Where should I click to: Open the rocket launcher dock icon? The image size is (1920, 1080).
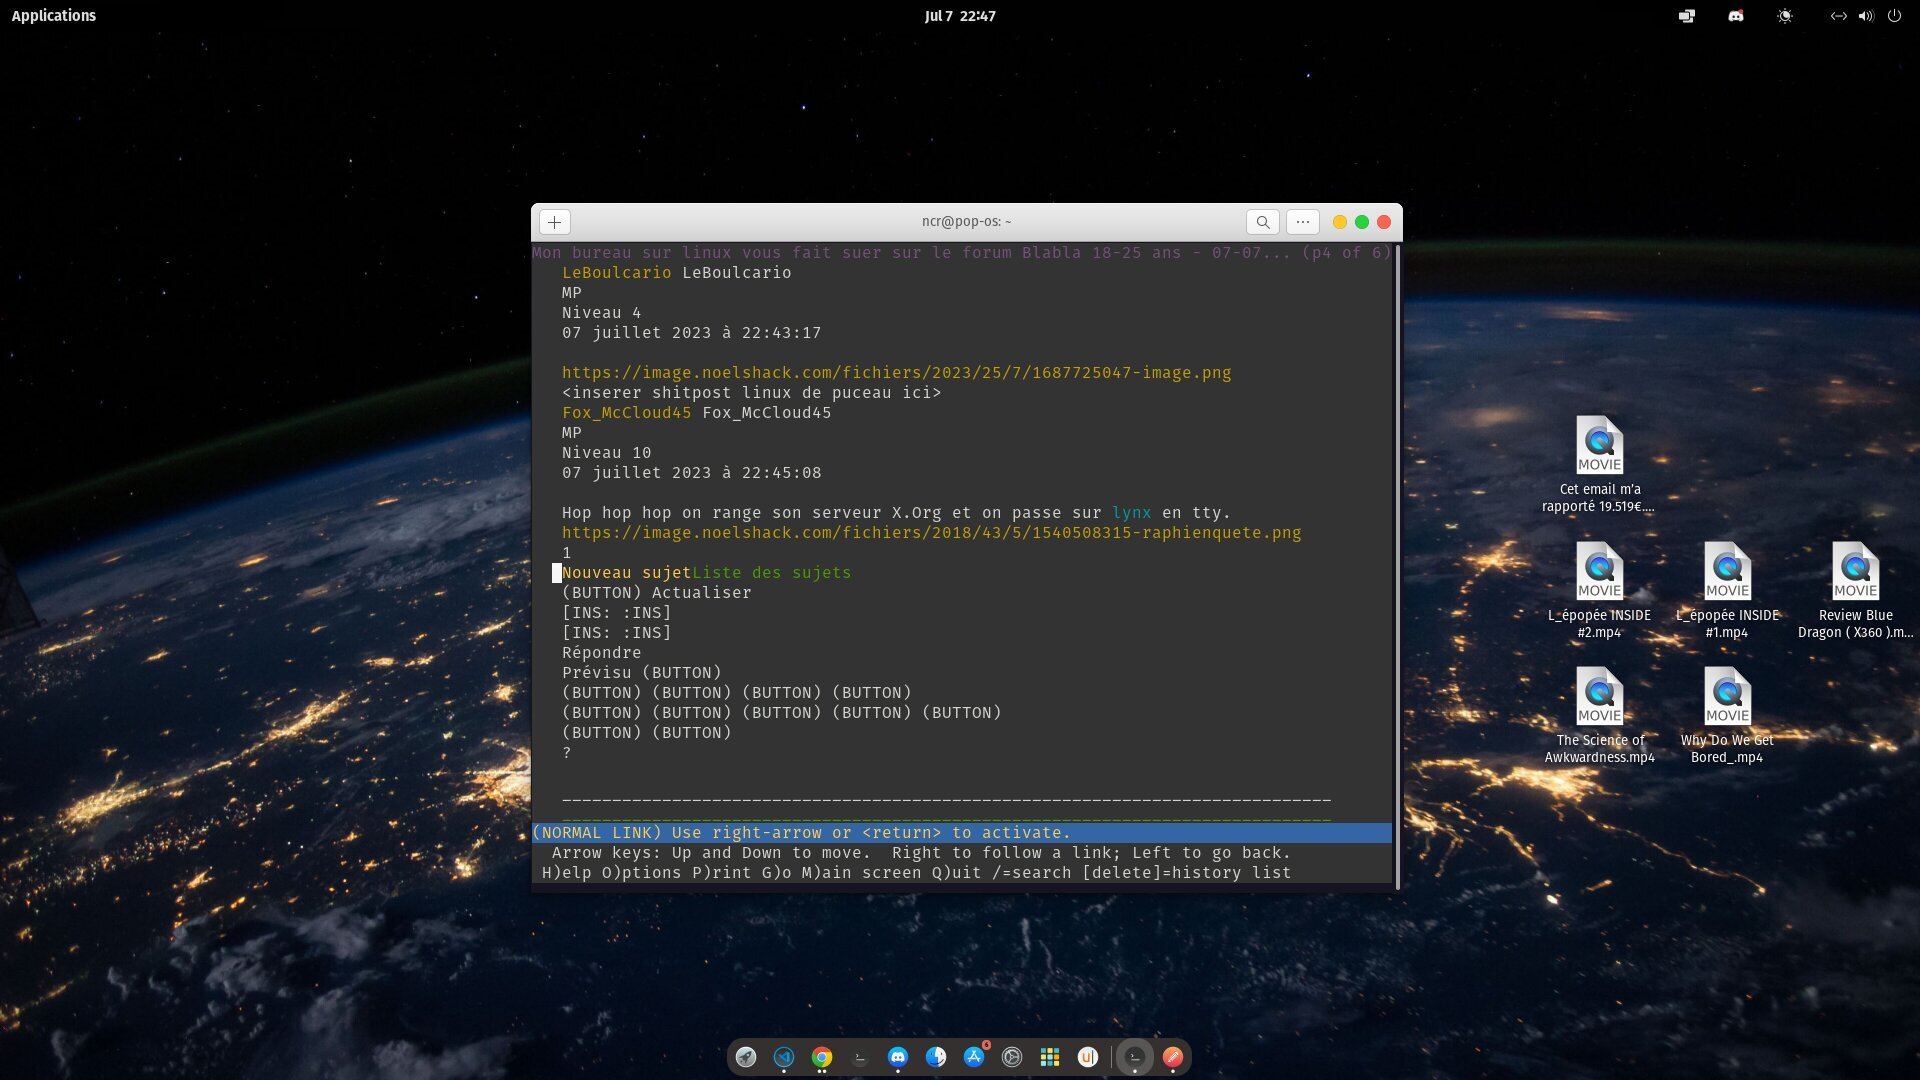746,1057
